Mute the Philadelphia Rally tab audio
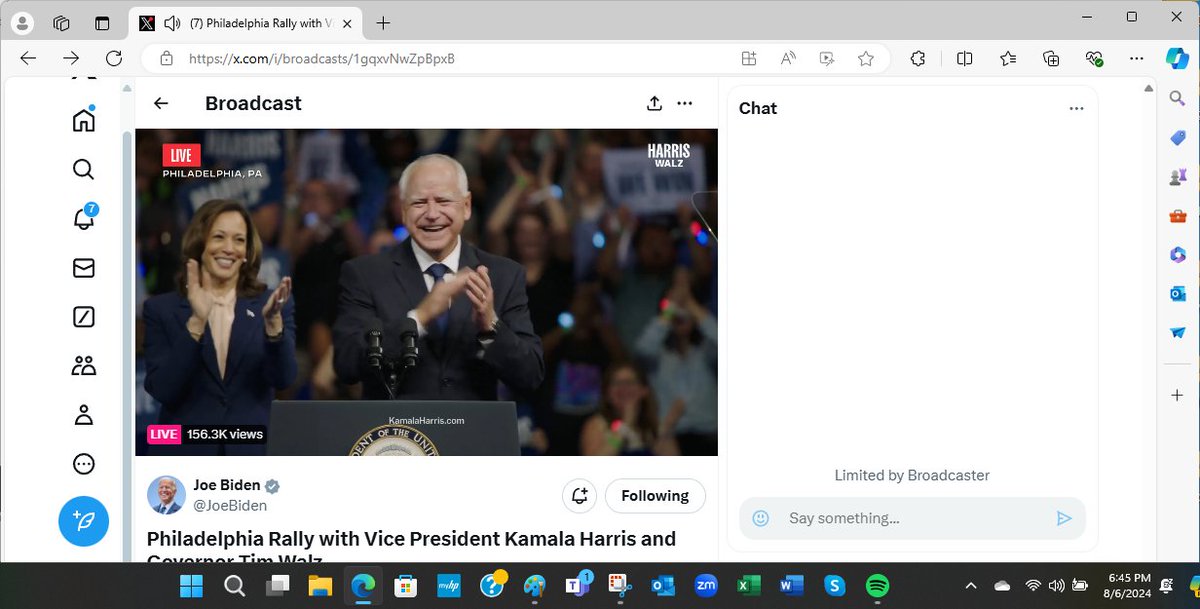 (172, 23)
